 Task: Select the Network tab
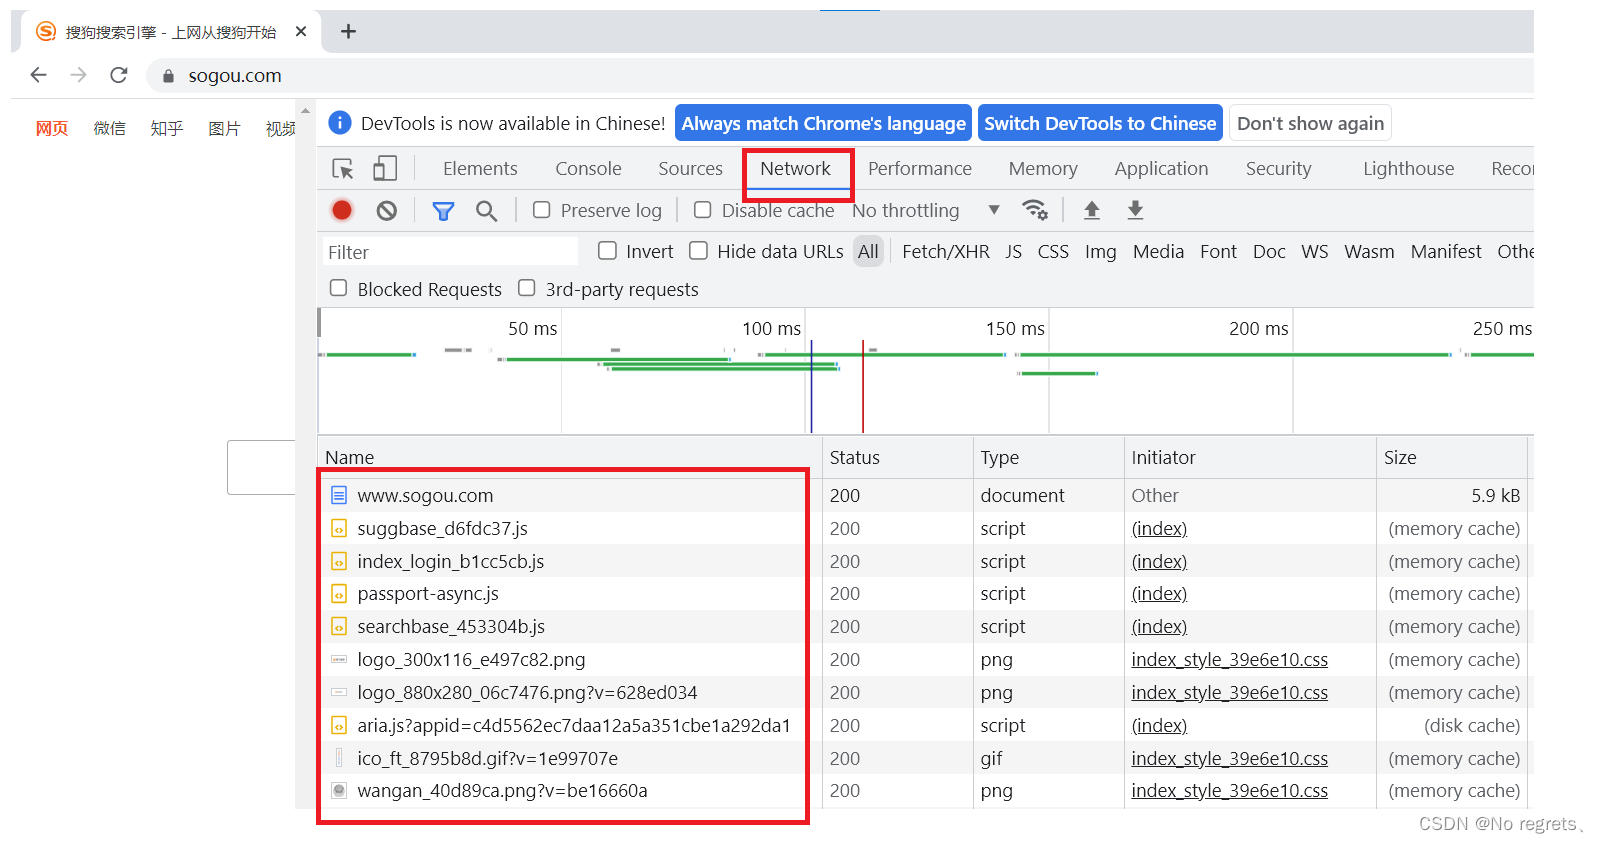coord(795,169)
